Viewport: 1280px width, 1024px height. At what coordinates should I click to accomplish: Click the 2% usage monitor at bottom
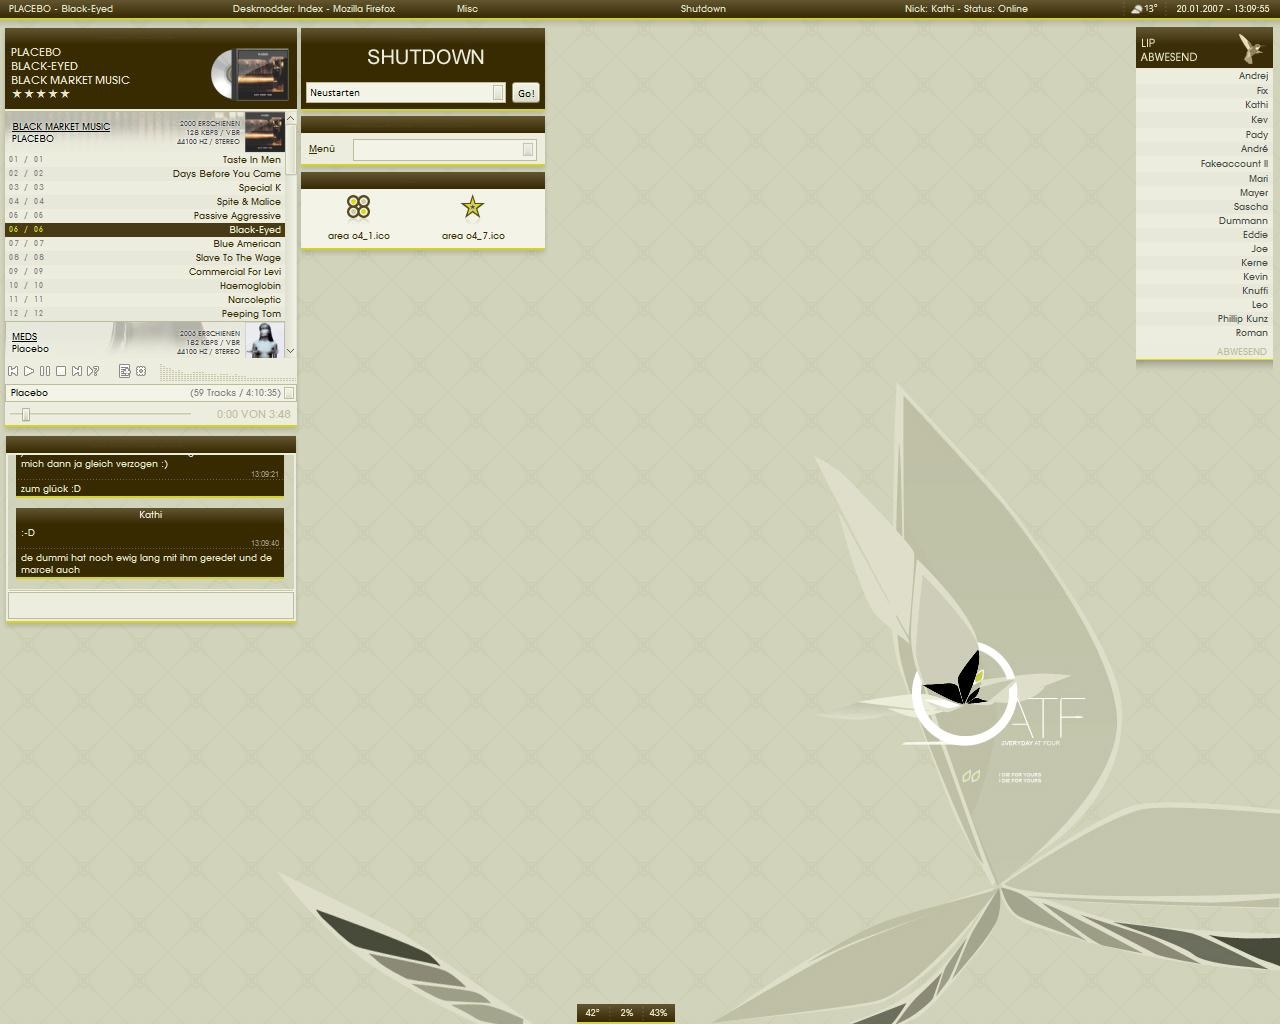point(626,1013)
